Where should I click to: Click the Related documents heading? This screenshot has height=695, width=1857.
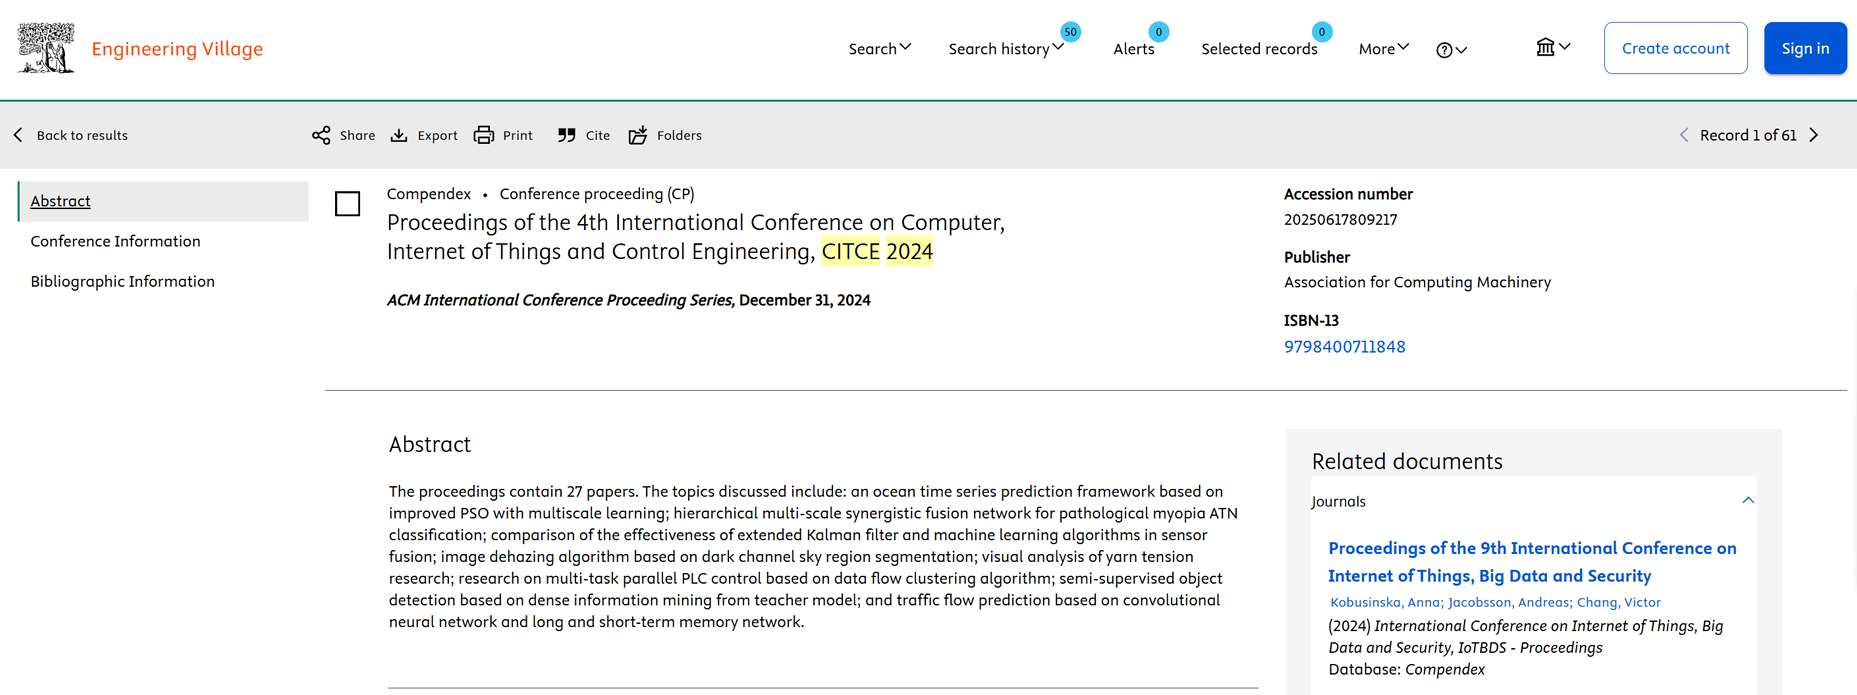tap(1407, 461)
